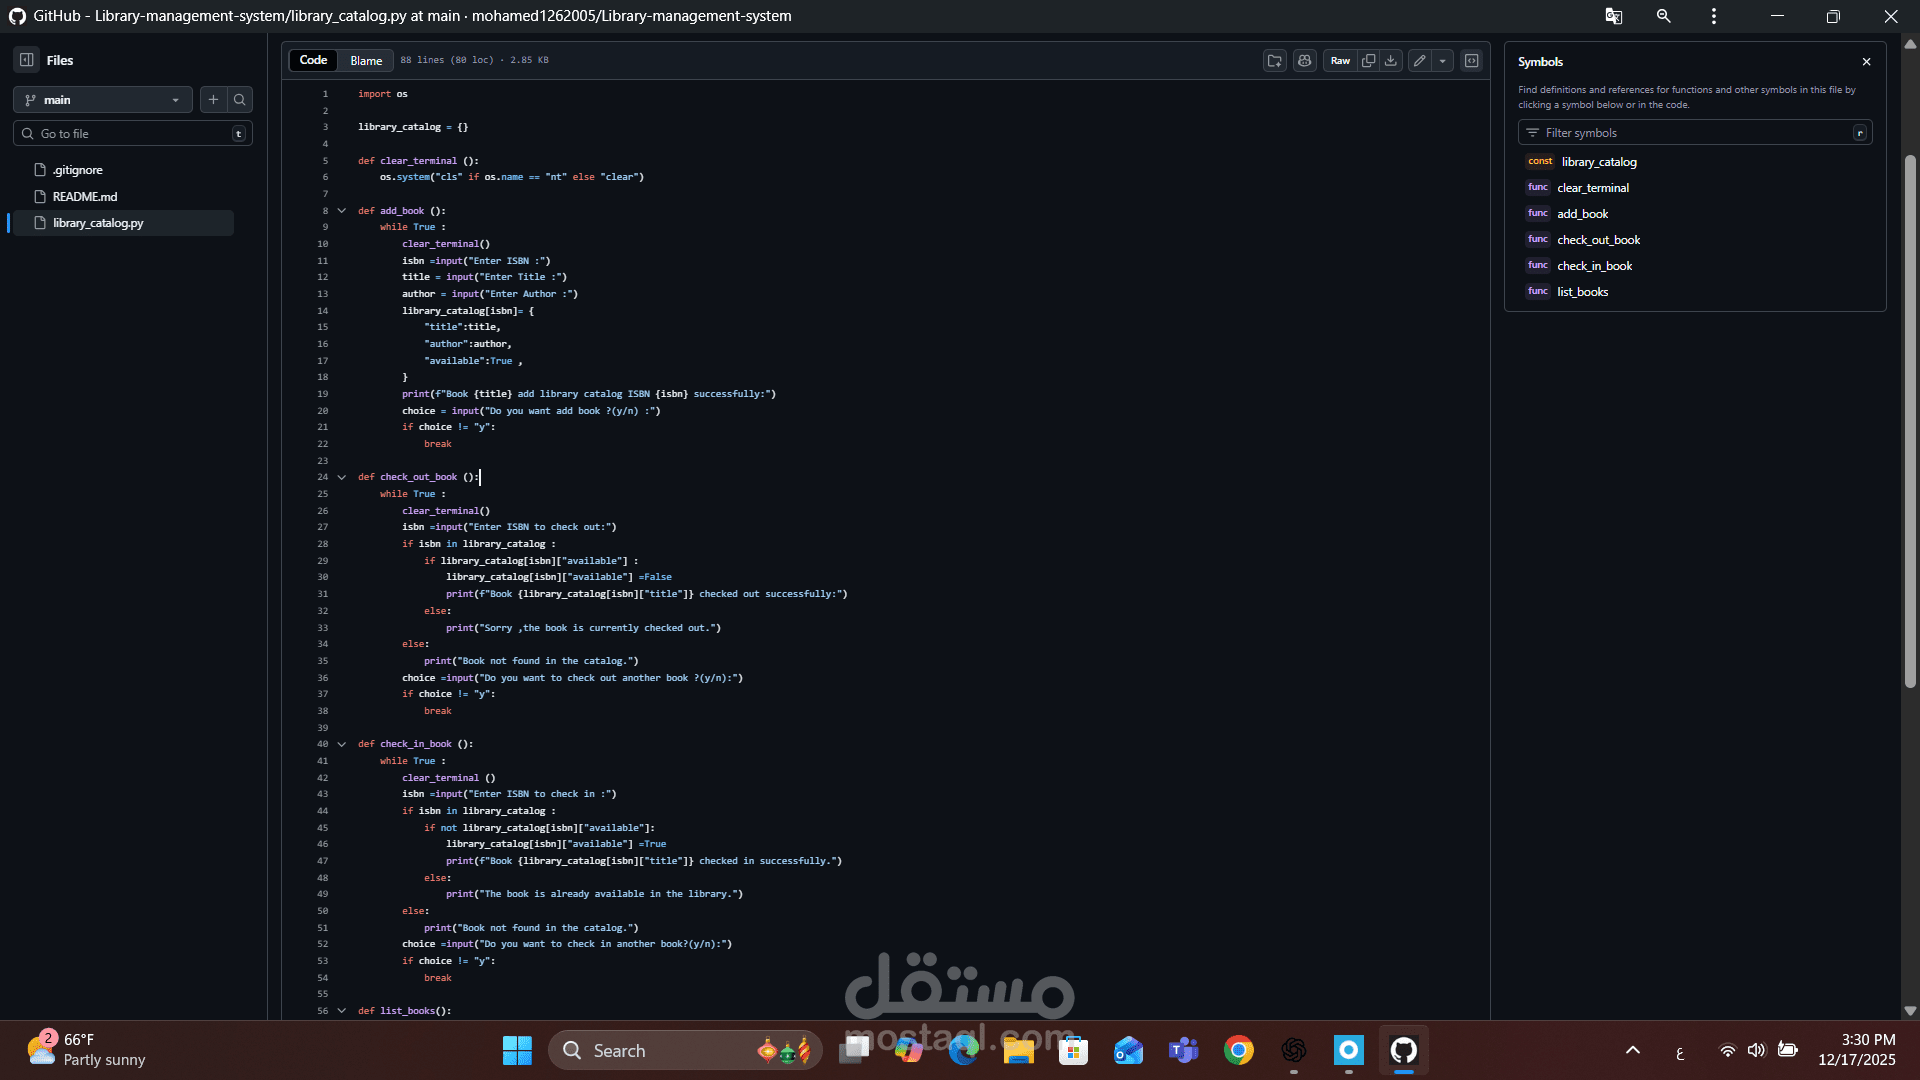The width and height of the screenshot is (1920, 1080).
Task: View the Raw file
Action: coord(1340,61)
